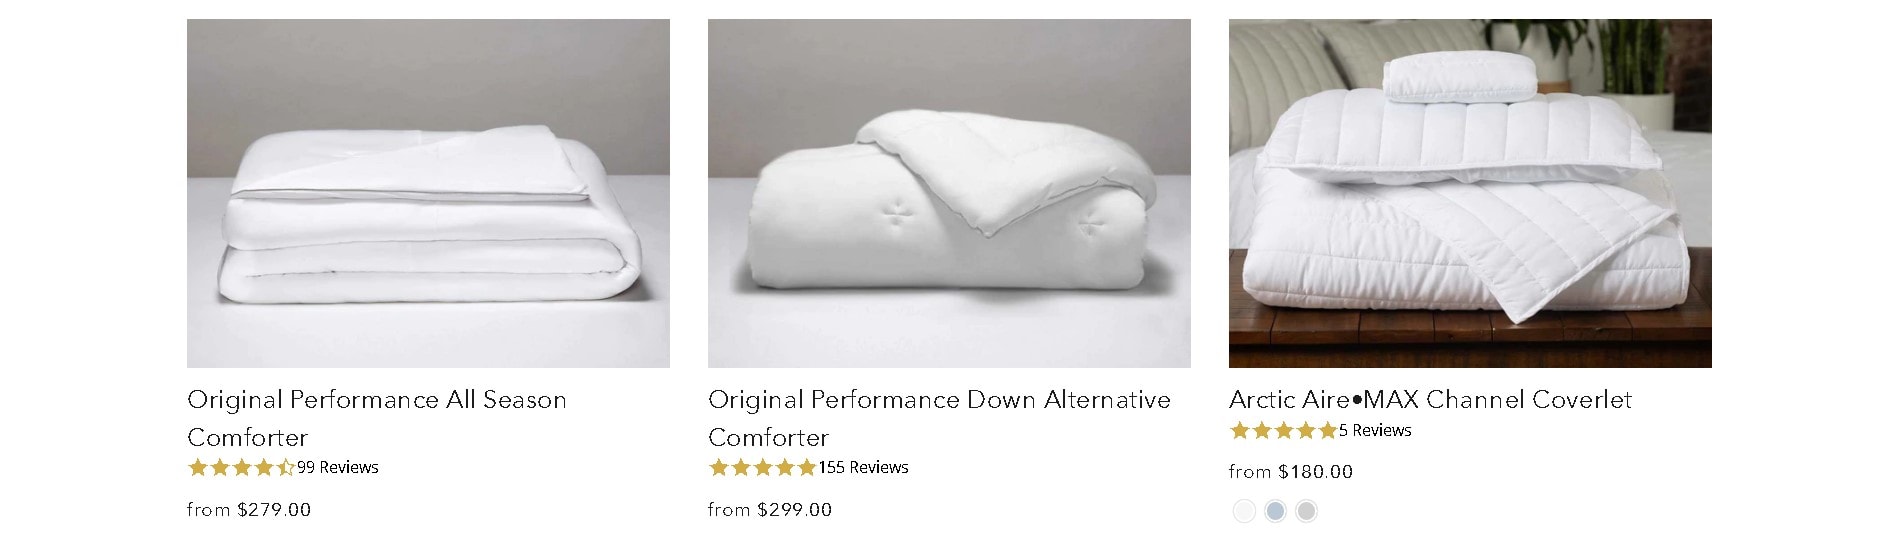Screen dimensions: 1887x554
Task: Read the 5 Reviews link
Action: pyautogui.click(x=1375, y=431)
